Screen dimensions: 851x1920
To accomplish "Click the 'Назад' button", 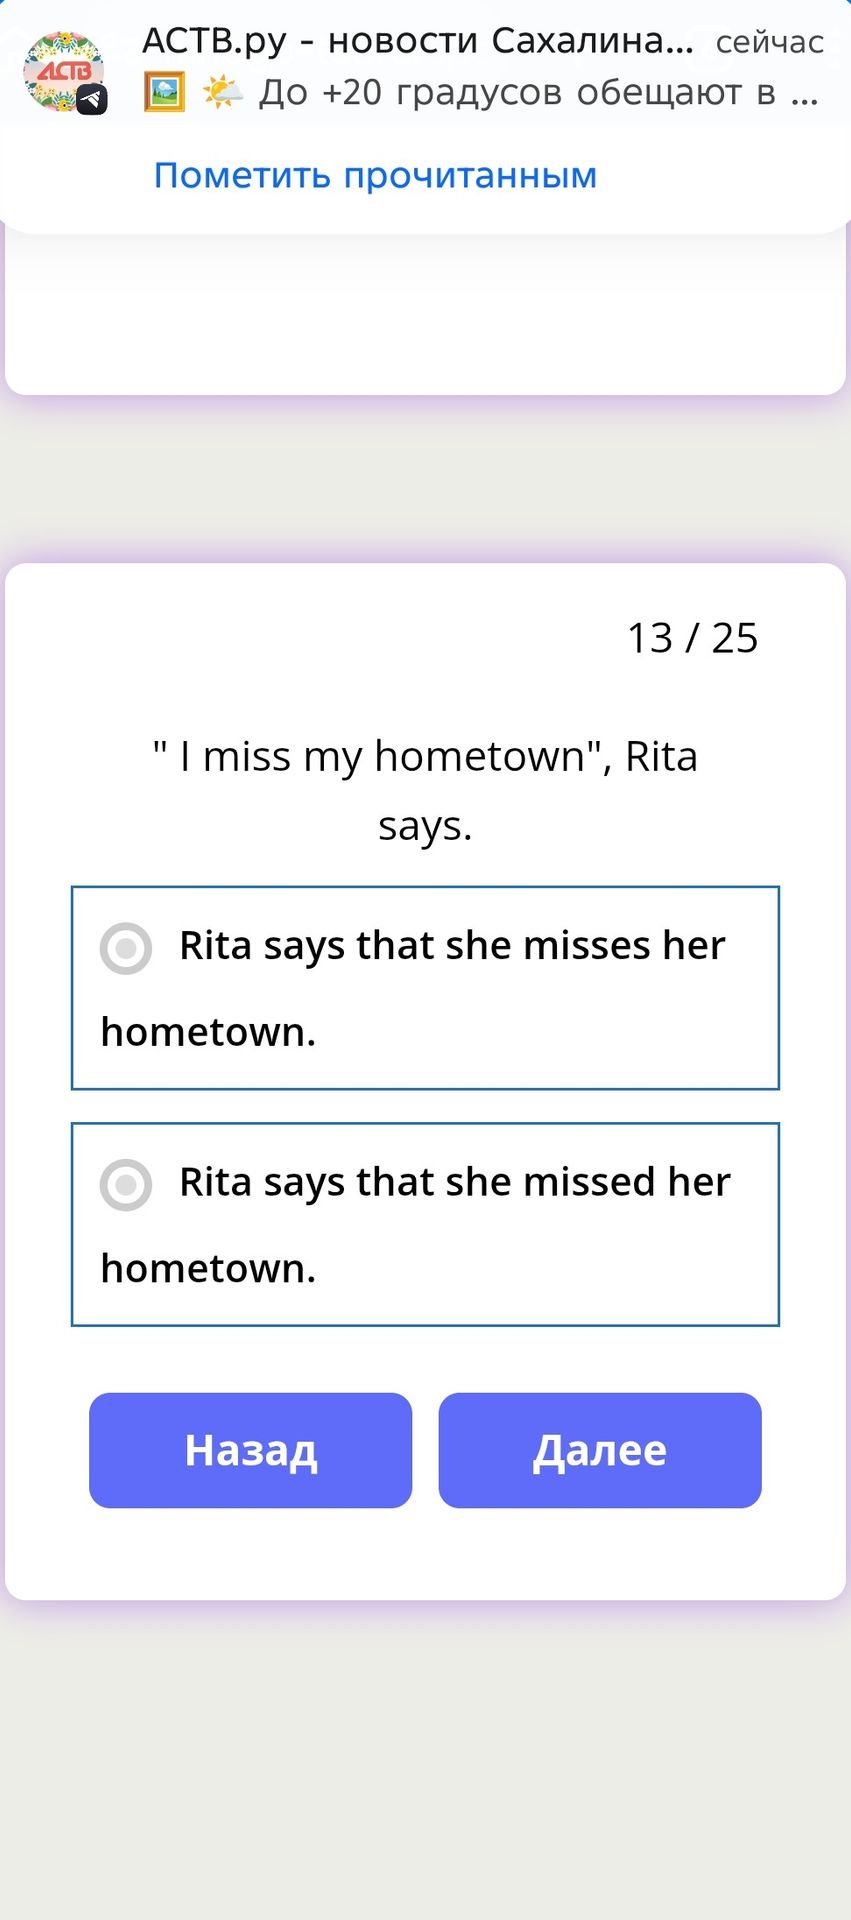I will pyautogui.click(x=251, y=1450).
